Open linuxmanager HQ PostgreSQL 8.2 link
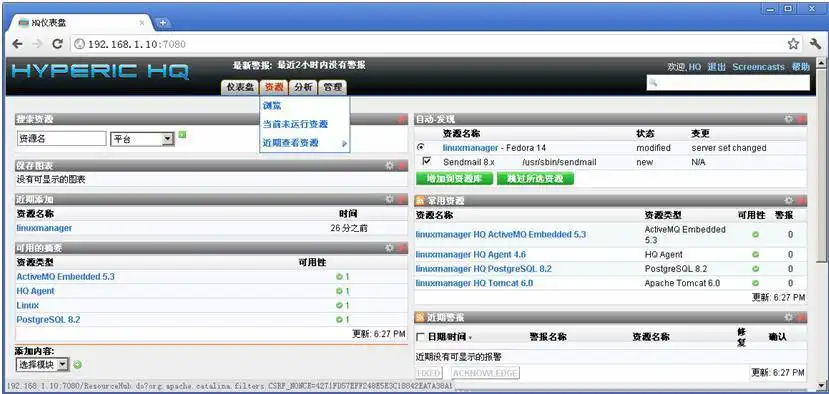This screenshot has width=829, height=394. pos(483,269)
